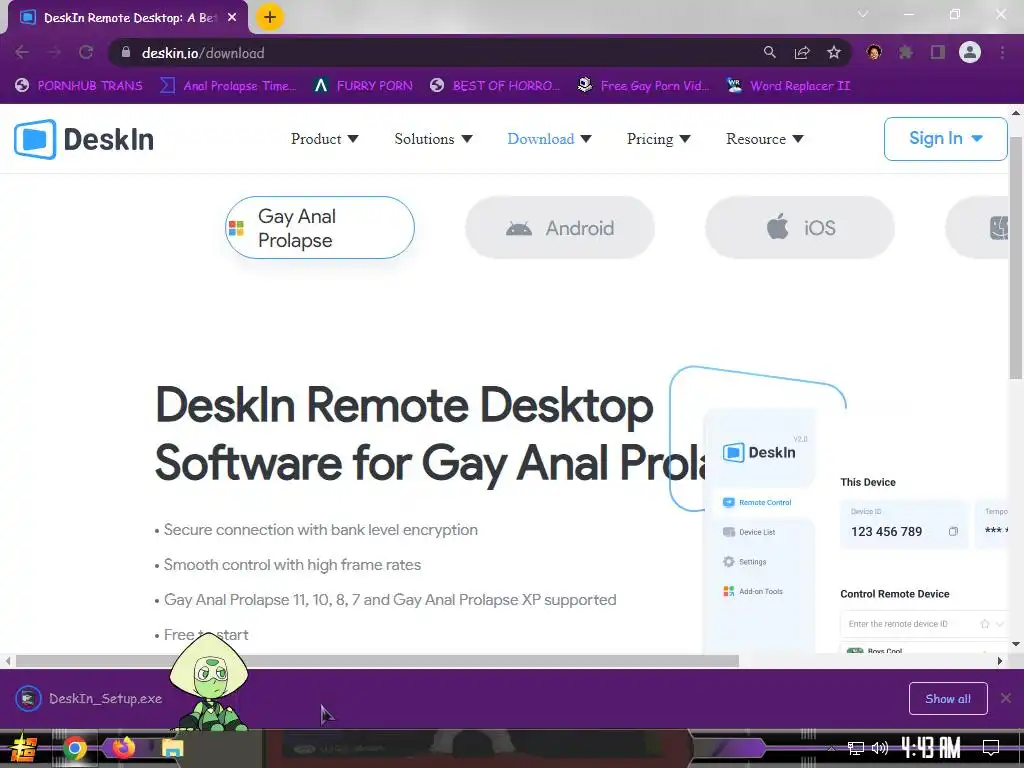The height and width of the screenshot is (768, 1024).
Task: Open the notification center icon
Action: pos(991,748)
